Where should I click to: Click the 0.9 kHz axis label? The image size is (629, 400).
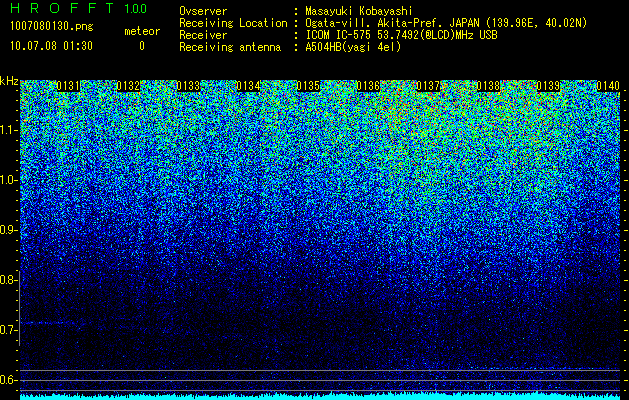pyautogui.click(x=8, y=230)
